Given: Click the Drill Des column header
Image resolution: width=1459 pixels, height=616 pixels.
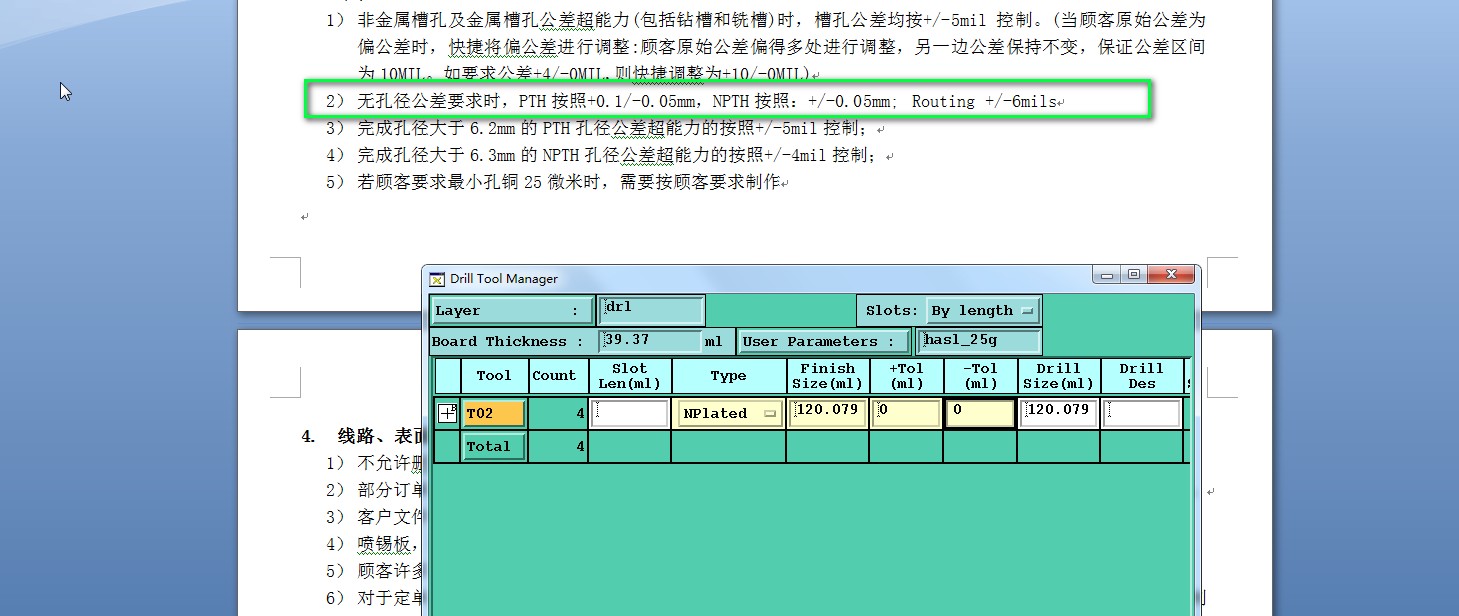Looking at the screenshot, I should tap(1142, 376).
